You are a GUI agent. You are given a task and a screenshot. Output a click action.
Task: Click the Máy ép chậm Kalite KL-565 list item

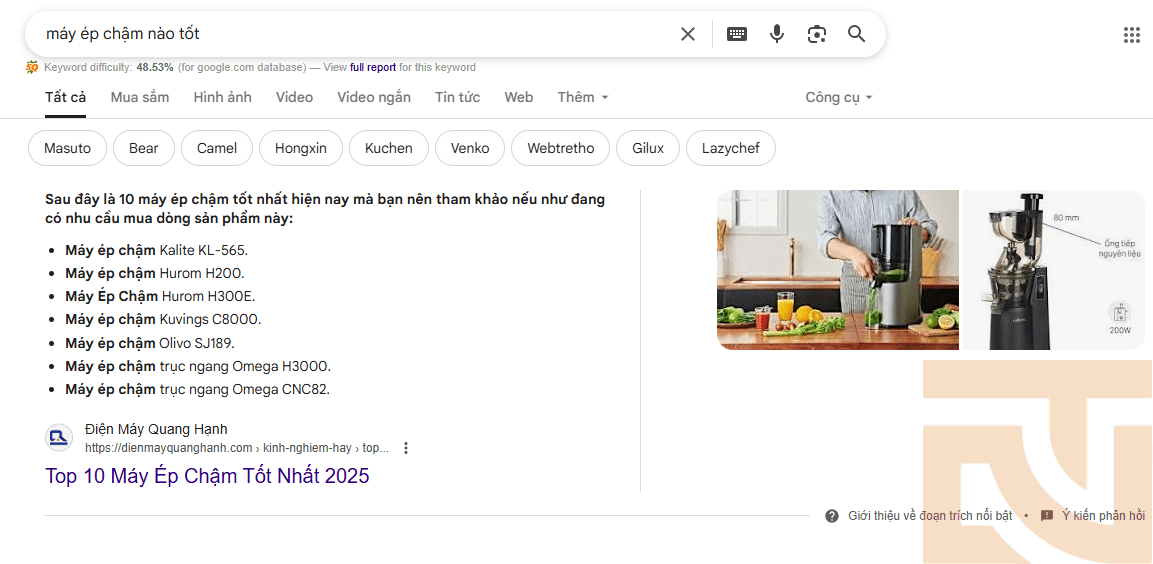(x=157, y=250)
